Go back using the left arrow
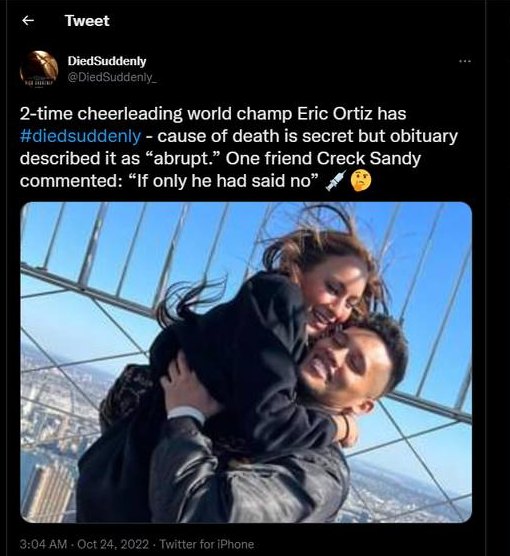510x556 pixels. coord(28,21)
